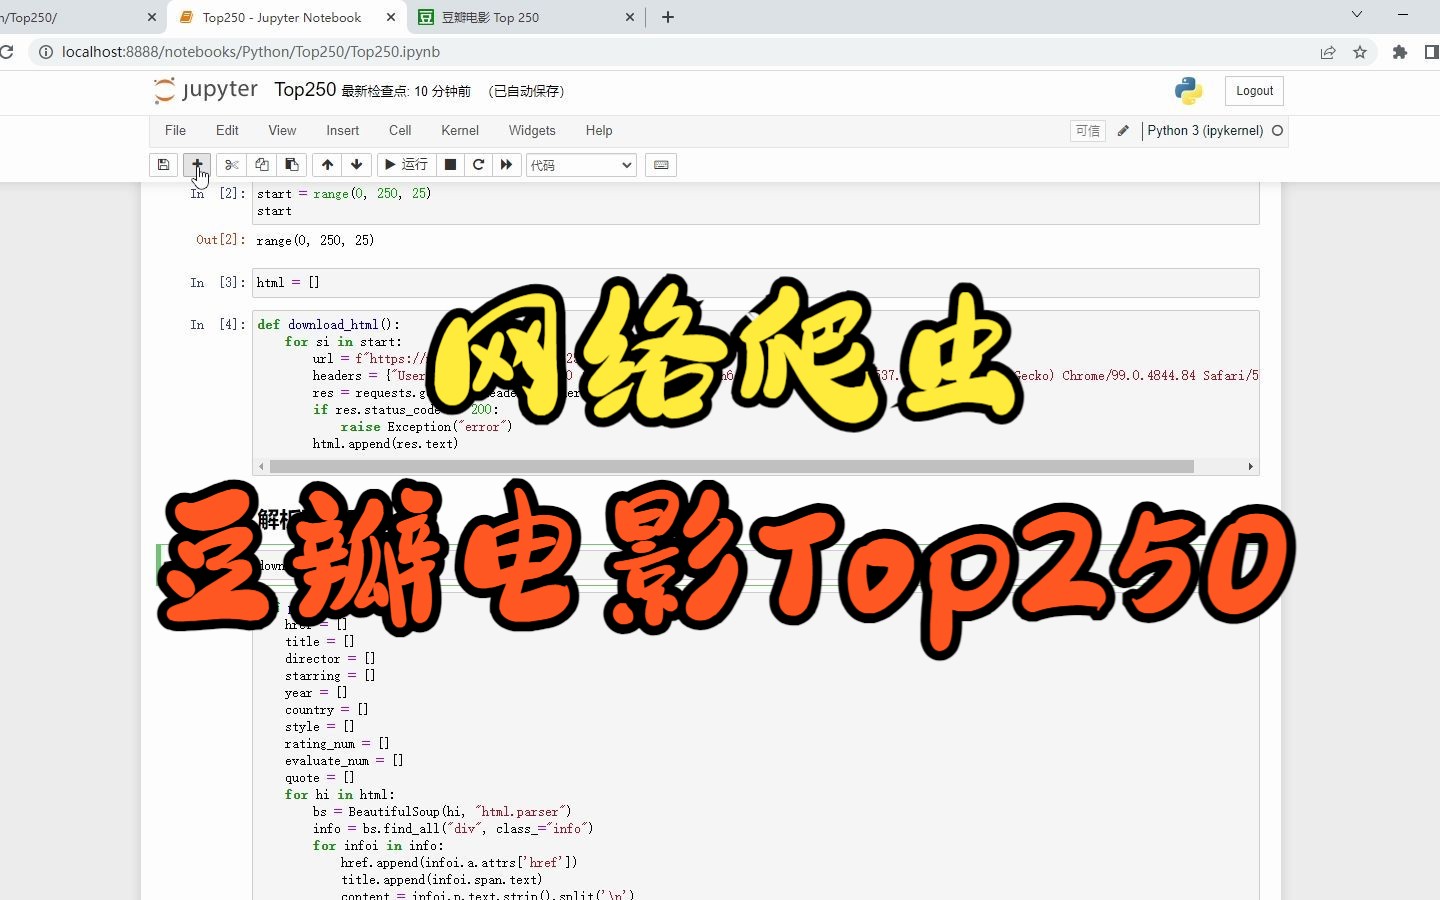This screenshot has width=1440, height=900.
Task: Bookmark this page star icon
Action: click(1360, 52)
